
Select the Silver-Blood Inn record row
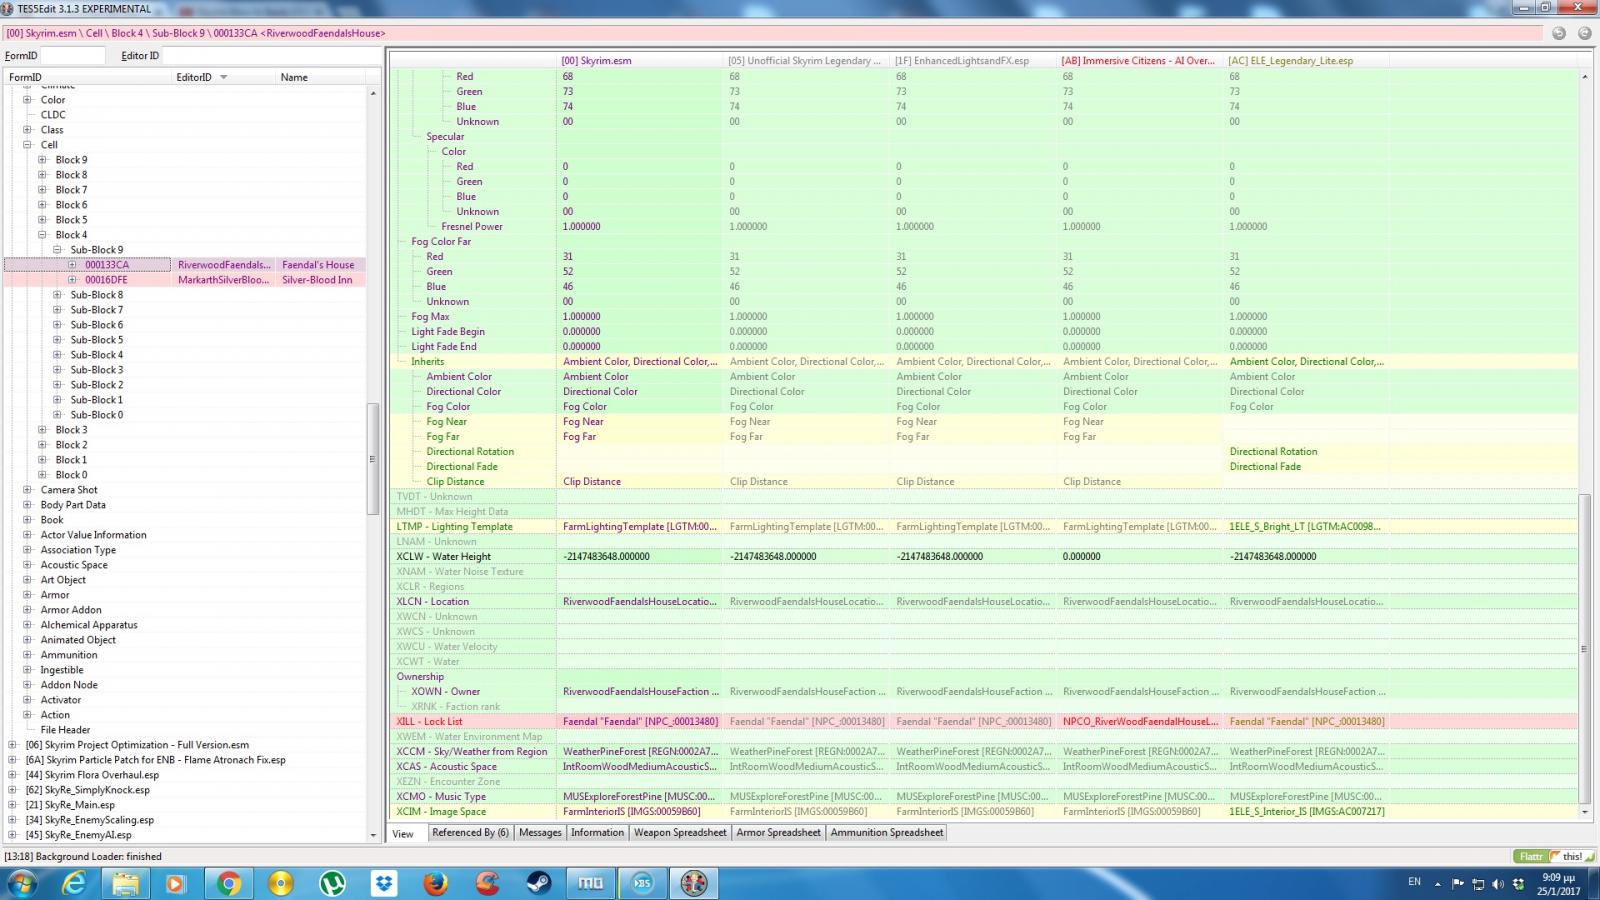click(x=185, y=280)
